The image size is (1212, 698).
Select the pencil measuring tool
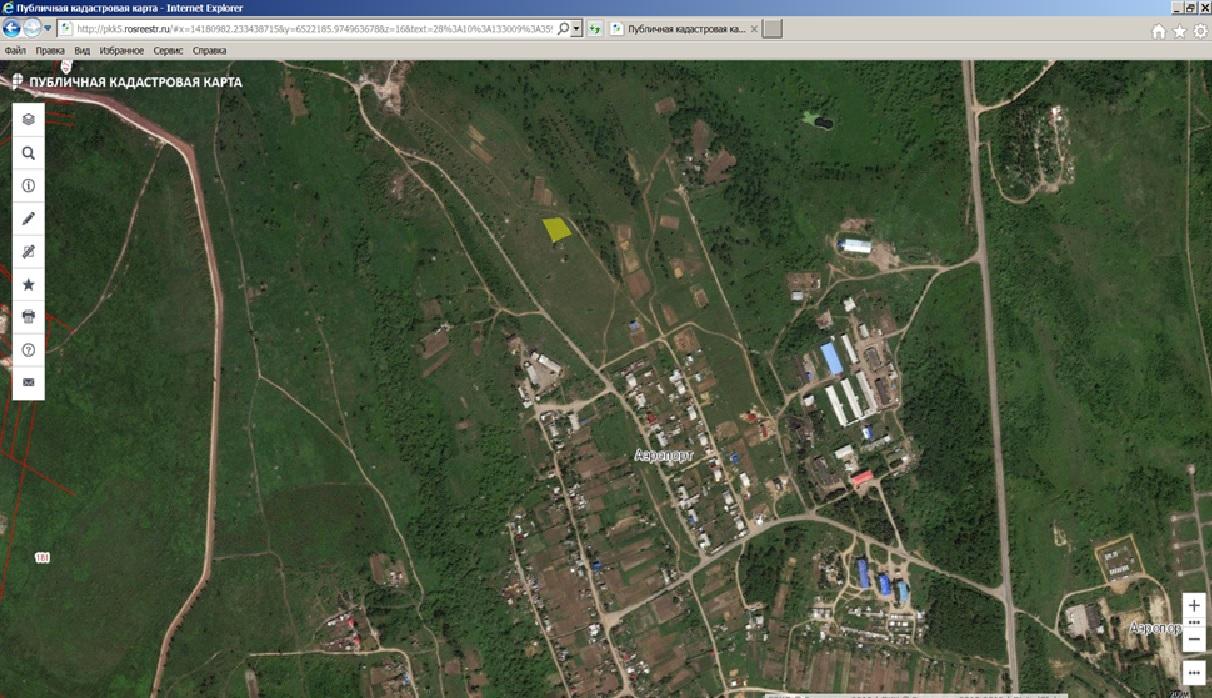point(28,218)
